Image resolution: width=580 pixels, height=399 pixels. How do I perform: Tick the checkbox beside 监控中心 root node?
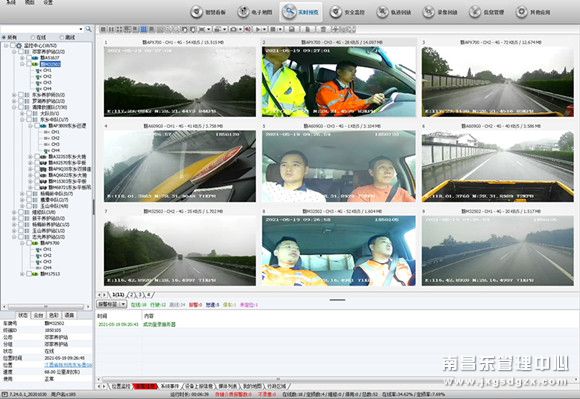coord(13,45)
